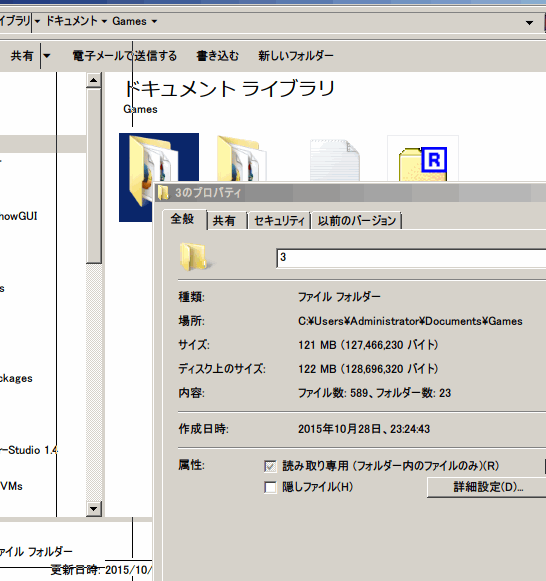Click the navigation pane scroll up arrow
This screenshot has height=581, width=546.
(93, 80)
